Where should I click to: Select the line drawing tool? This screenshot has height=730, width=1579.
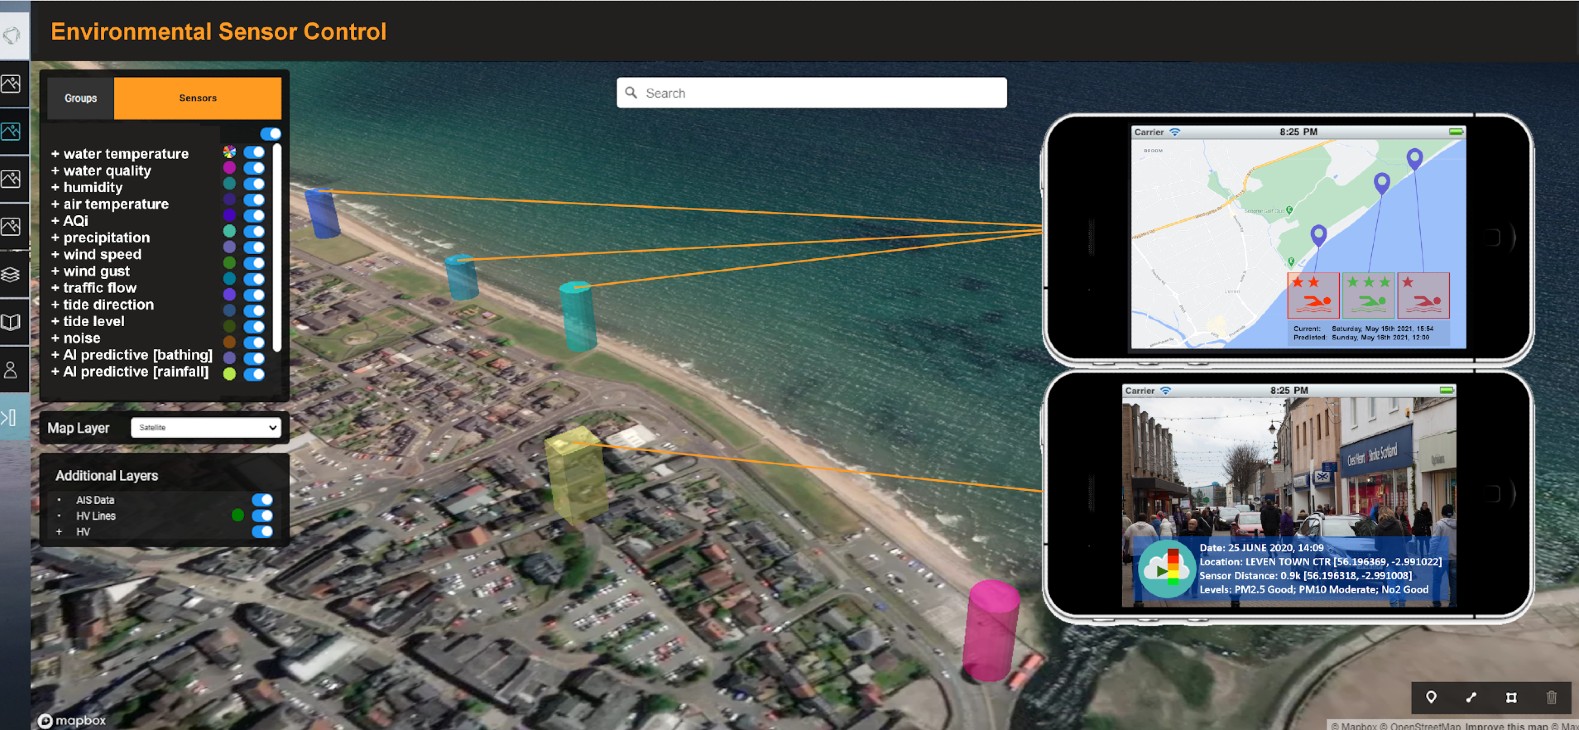point(1471,697)
